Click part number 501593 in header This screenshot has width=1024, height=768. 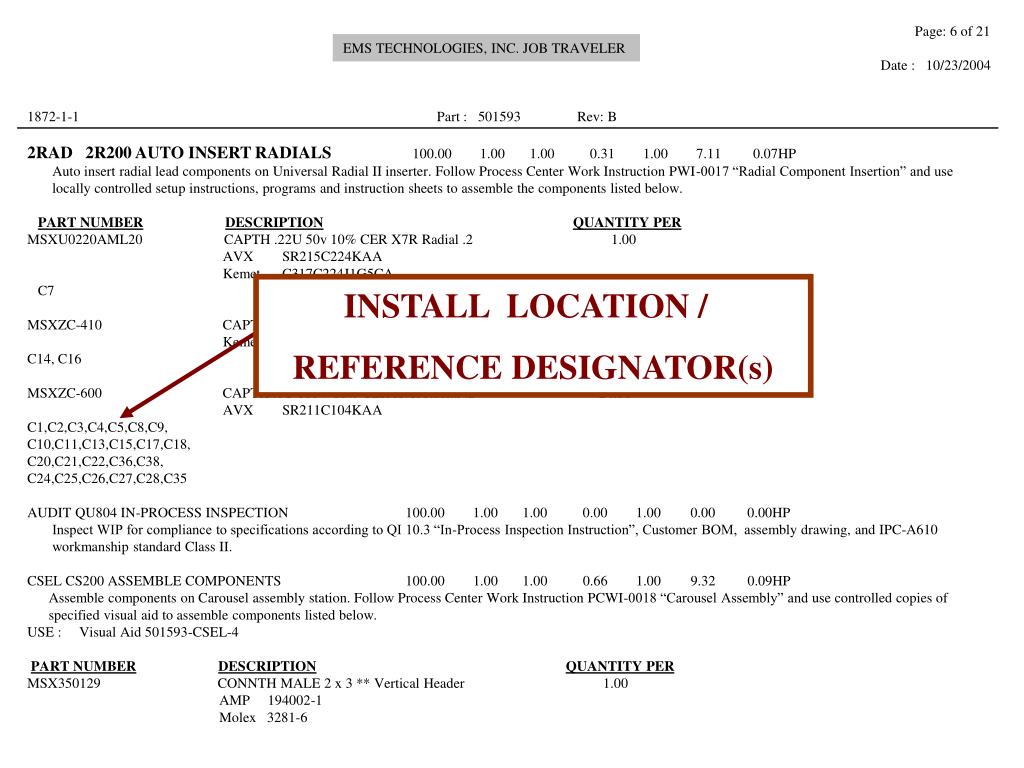pyautogui.click(x=499, y=117)
